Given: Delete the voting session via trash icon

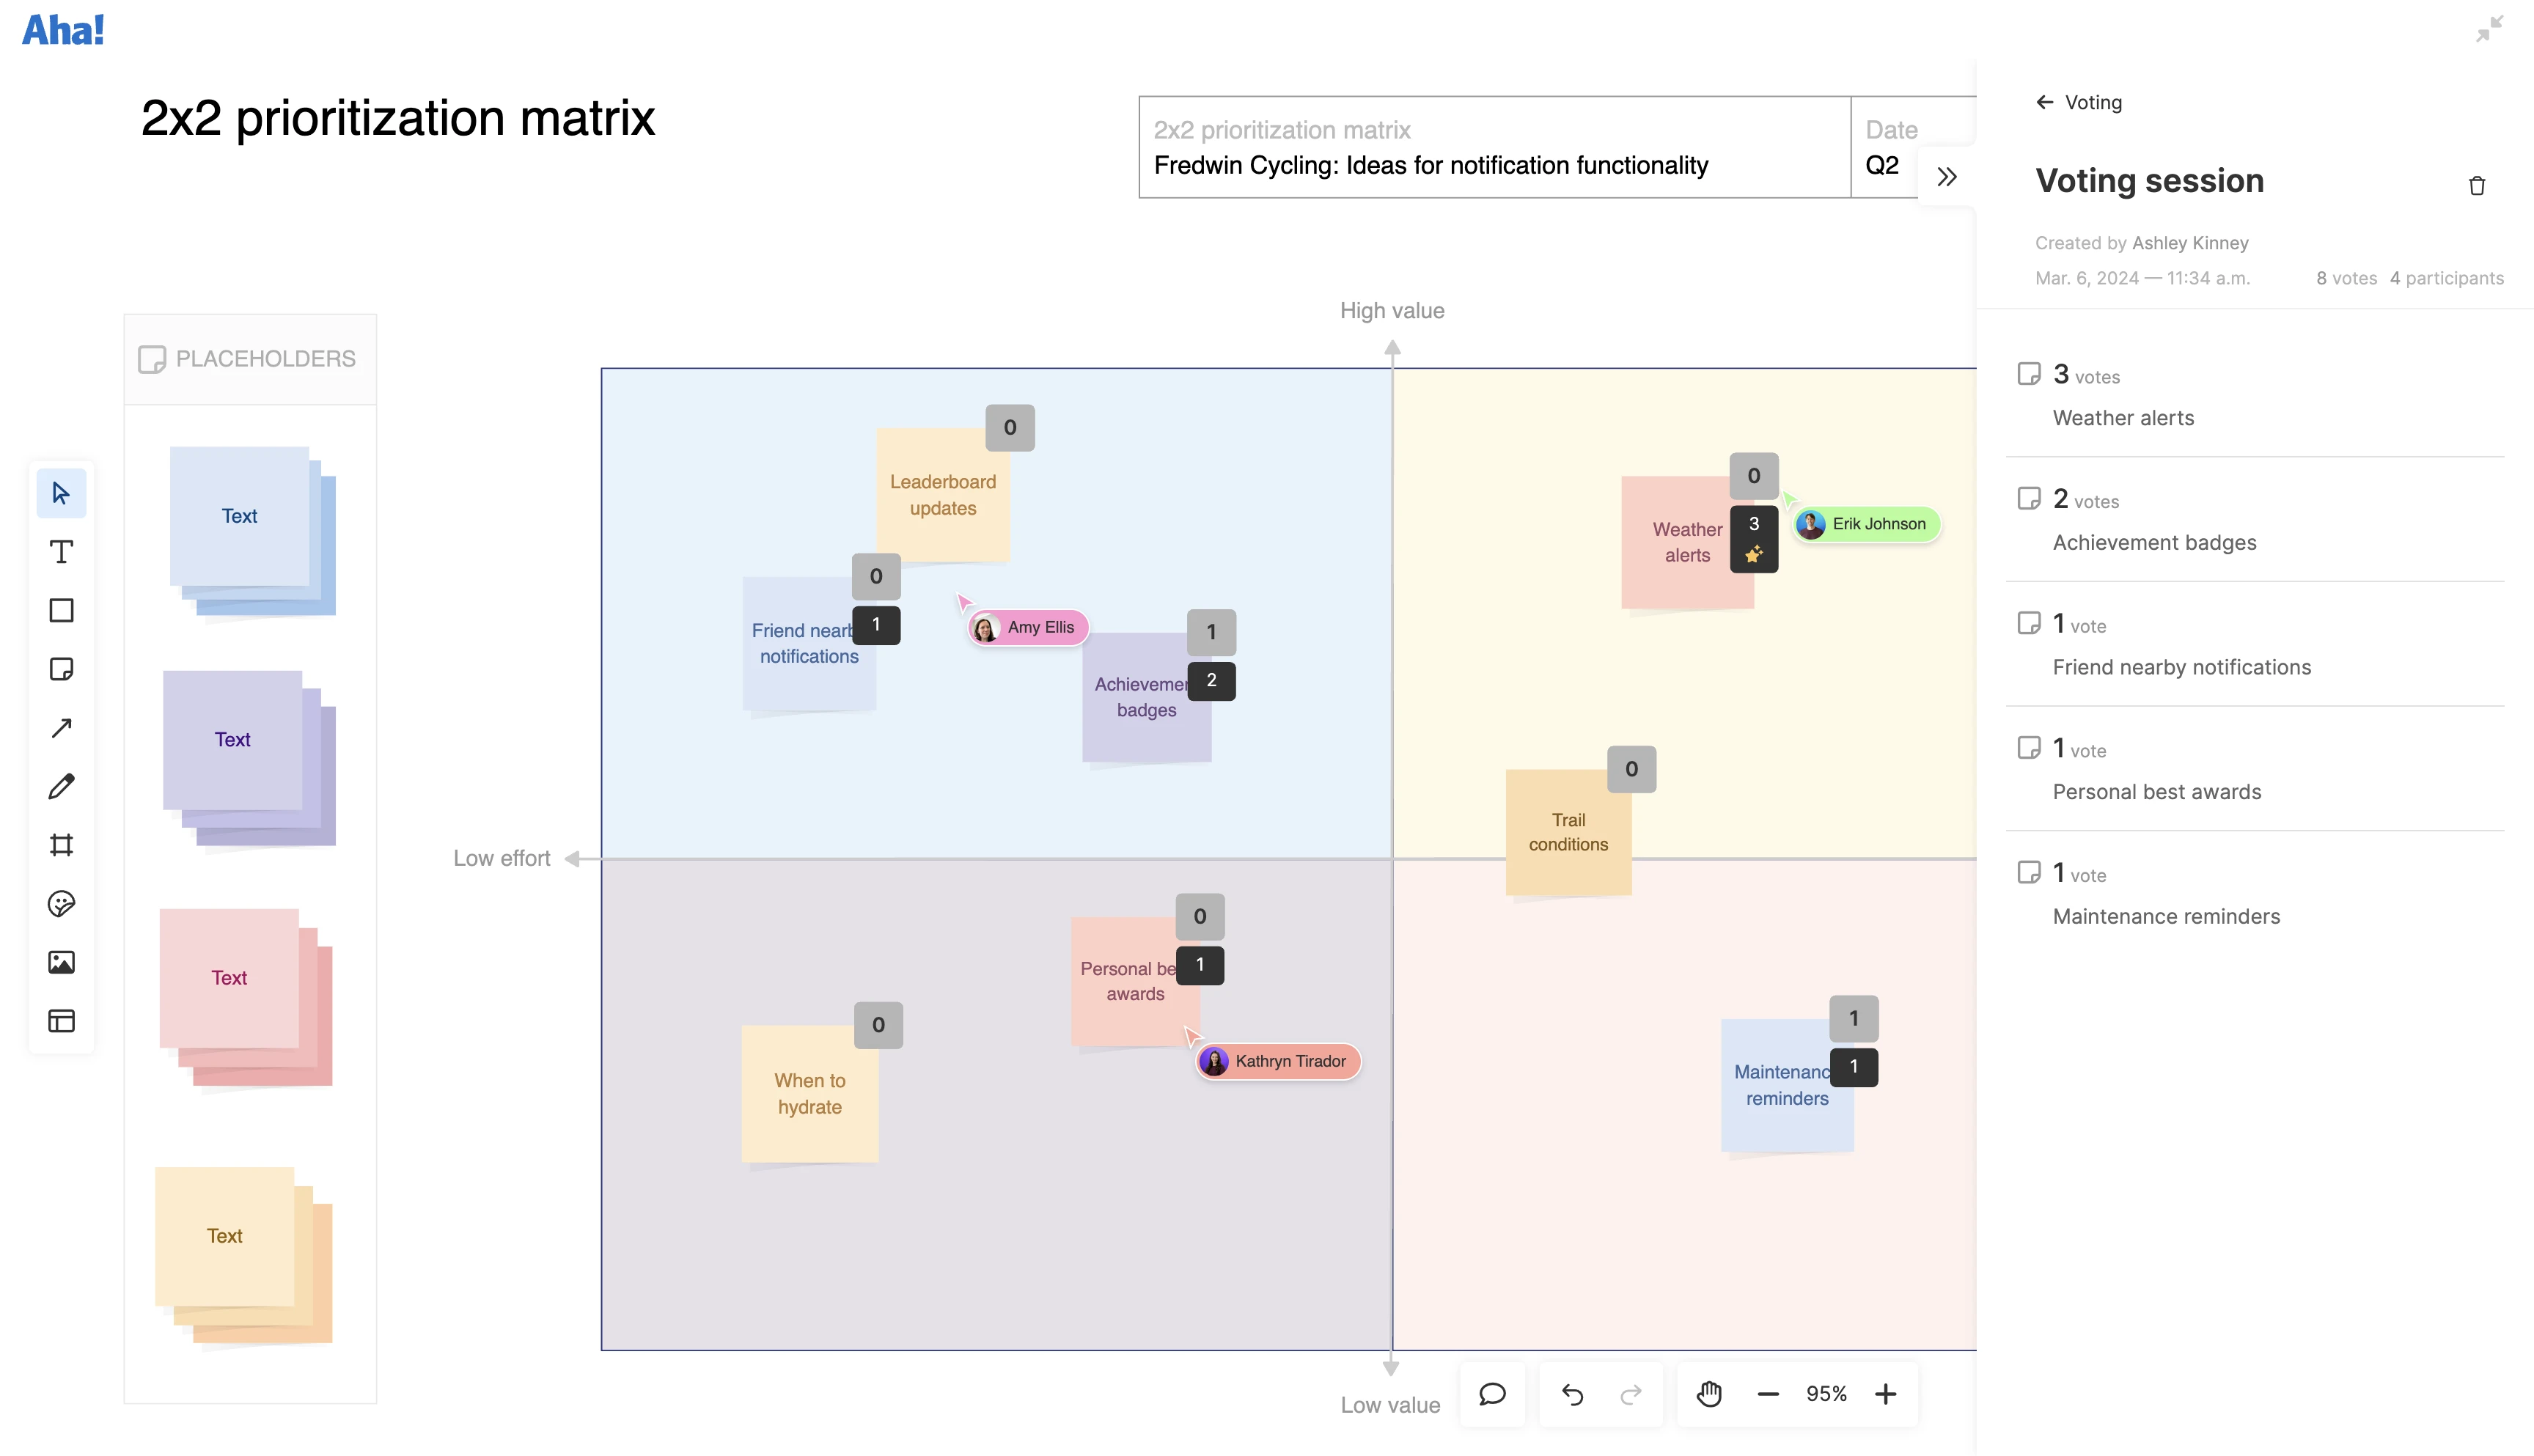Looking at the screenshot, I should pyautogui.click(x=2476, y=186).
